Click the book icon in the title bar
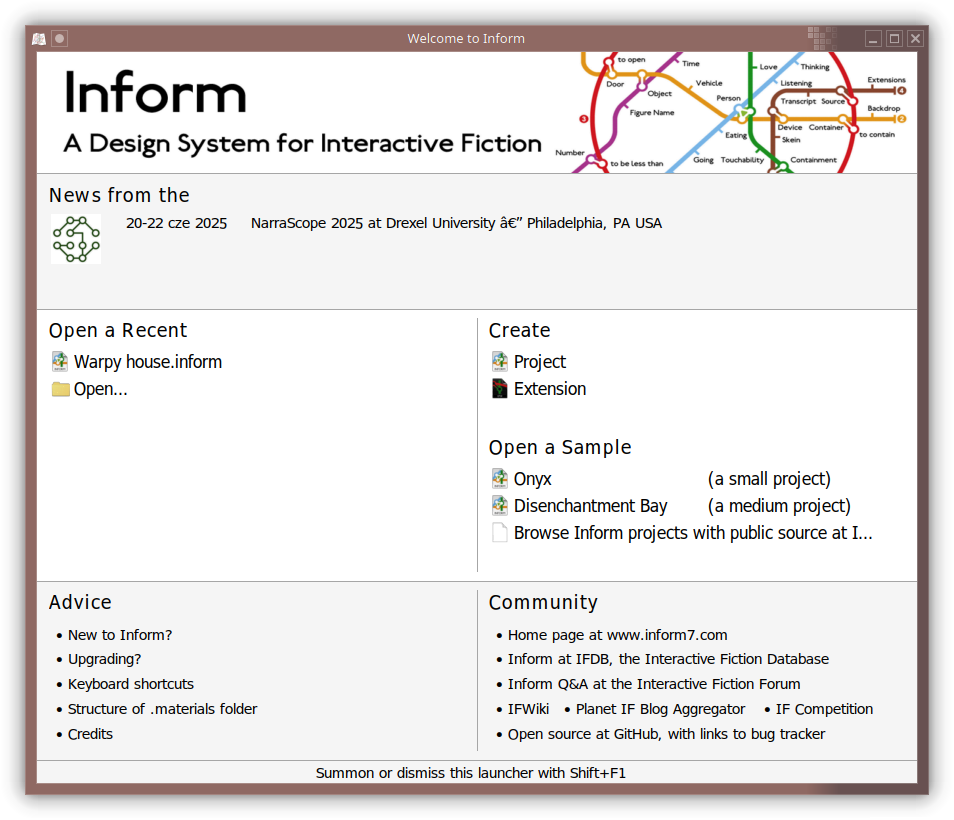 coord(39,39)
